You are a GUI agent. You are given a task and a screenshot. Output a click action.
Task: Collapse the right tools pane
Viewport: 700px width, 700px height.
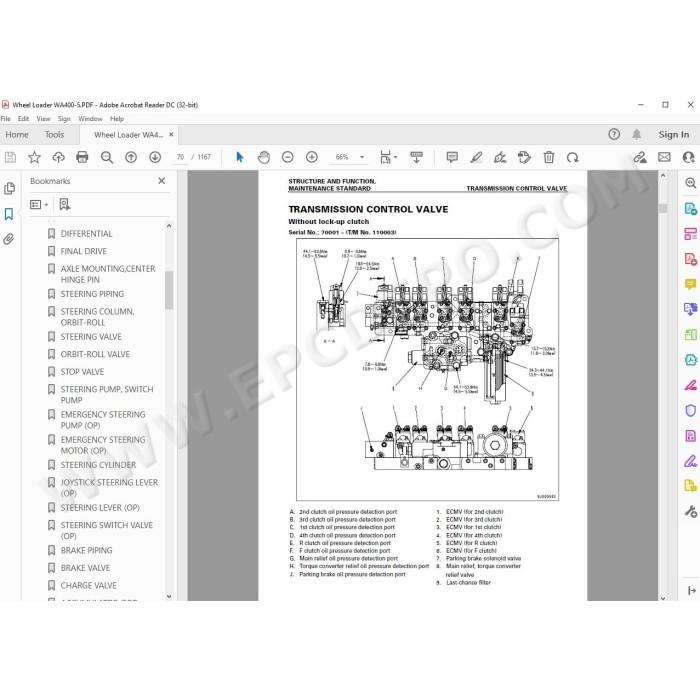click(x=692, y=590)
